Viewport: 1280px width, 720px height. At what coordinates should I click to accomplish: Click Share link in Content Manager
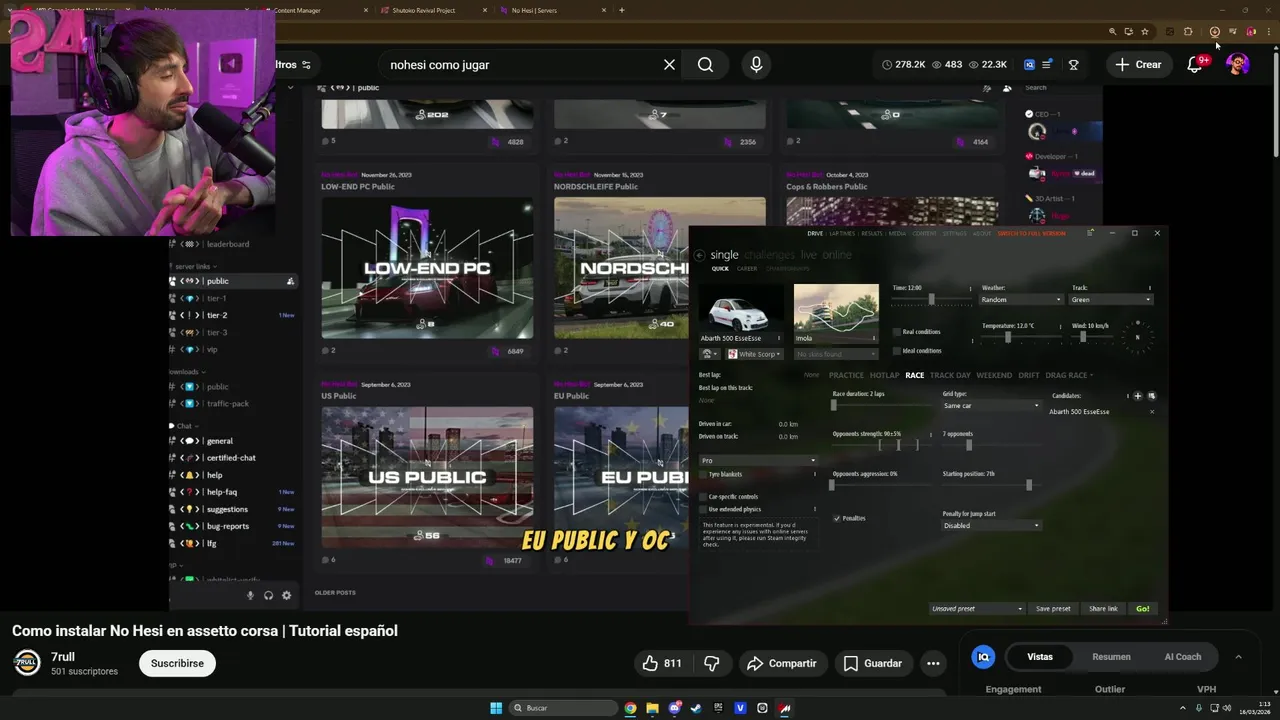click(1103, 609)
